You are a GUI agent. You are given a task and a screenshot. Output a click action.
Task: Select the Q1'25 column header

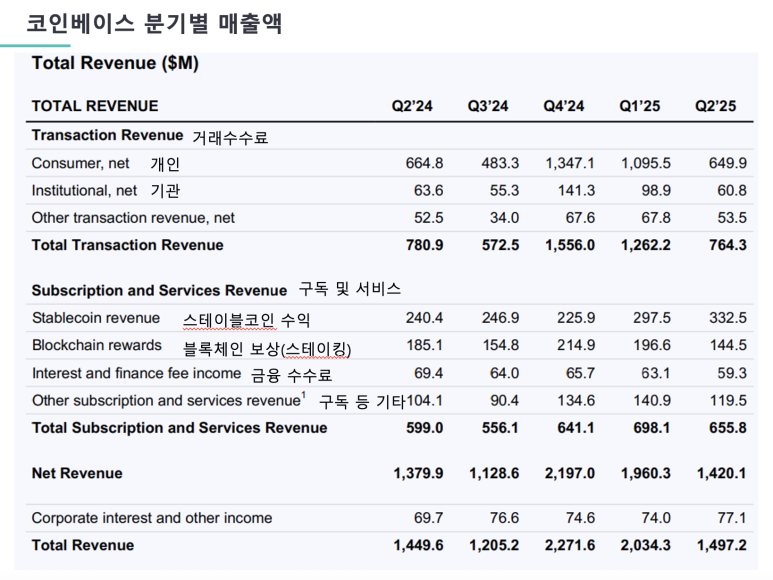click(x=640, y=106)
